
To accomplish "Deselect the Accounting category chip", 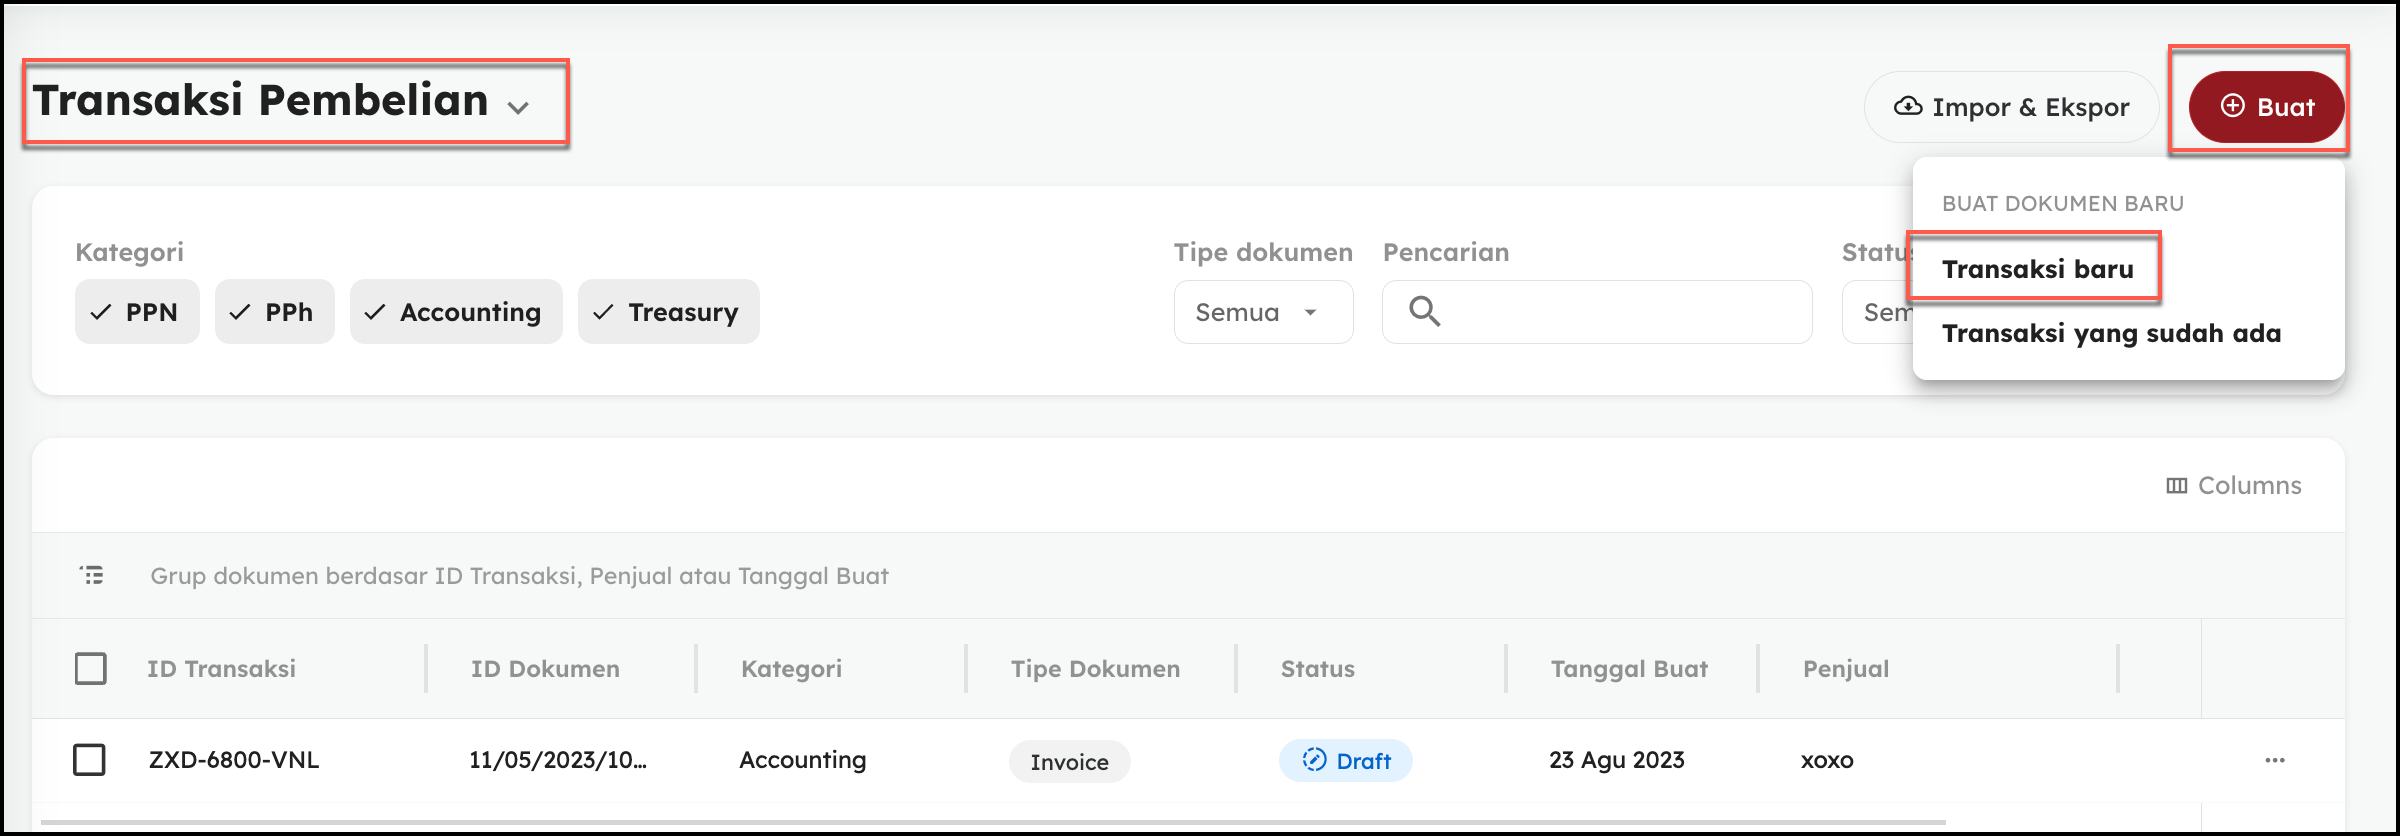I will pyautogui.click(x=456, y=312).
